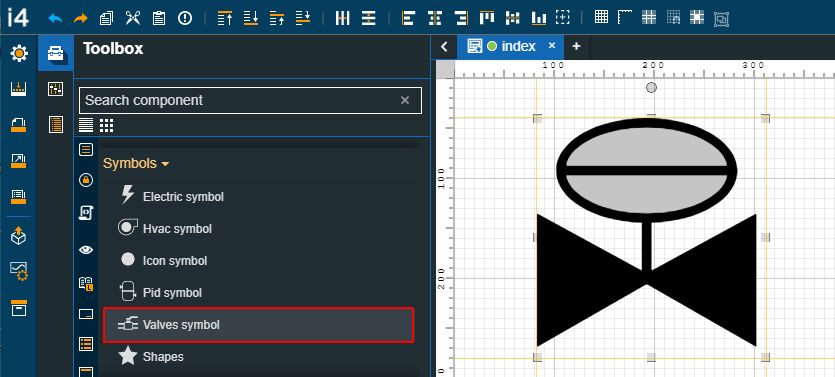Click the orange list category strip icon

pyautogui.click(x=86, y=343)
